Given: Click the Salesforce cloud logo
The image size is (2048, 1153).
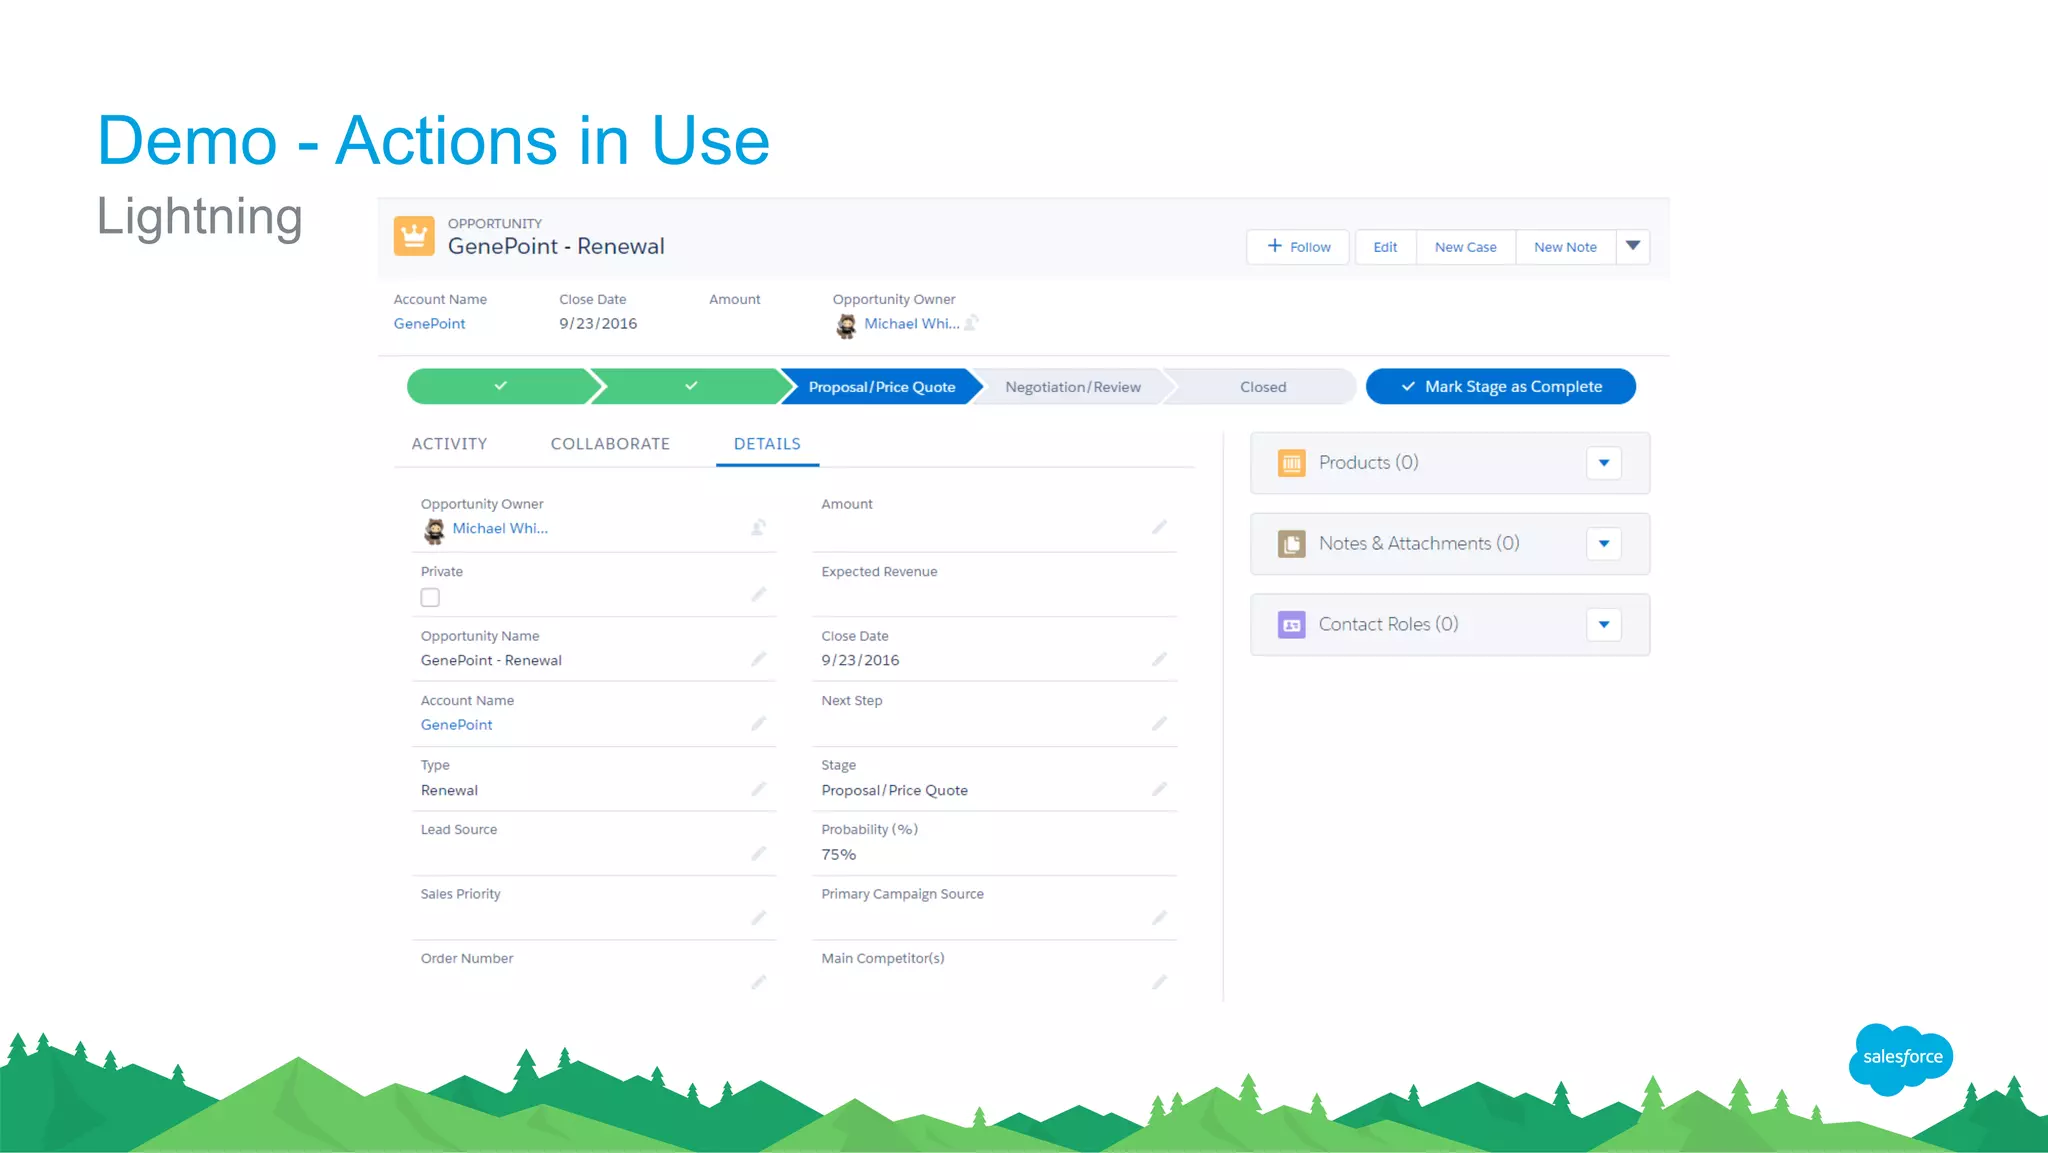Looking at the screenshot, I should click(1901, 1058).
